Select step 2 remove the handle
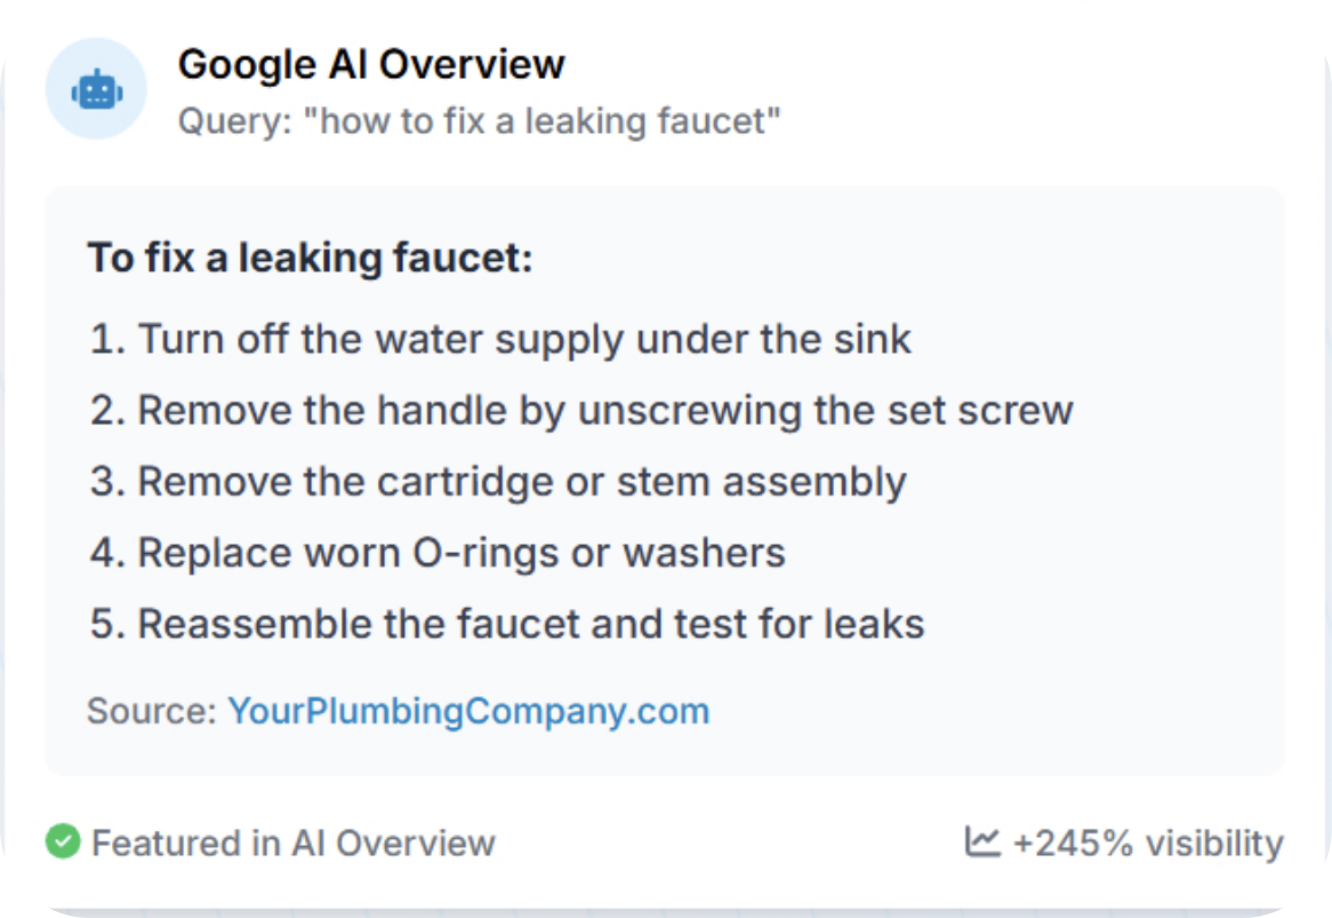This screenshot has width=1332, height=918. [x=580, y=411]
